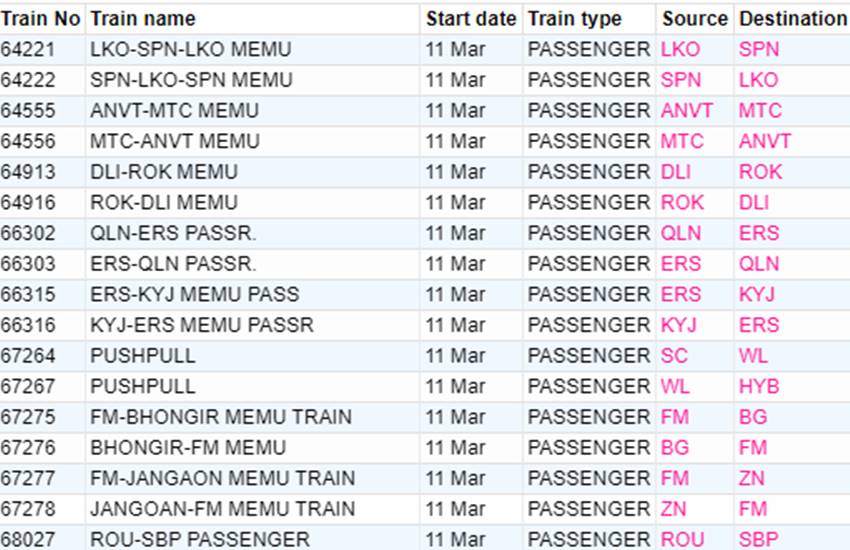Select the Source column header
Image resolution: width=850 pixels, height=550 pixels.
(x=695, y=18)
